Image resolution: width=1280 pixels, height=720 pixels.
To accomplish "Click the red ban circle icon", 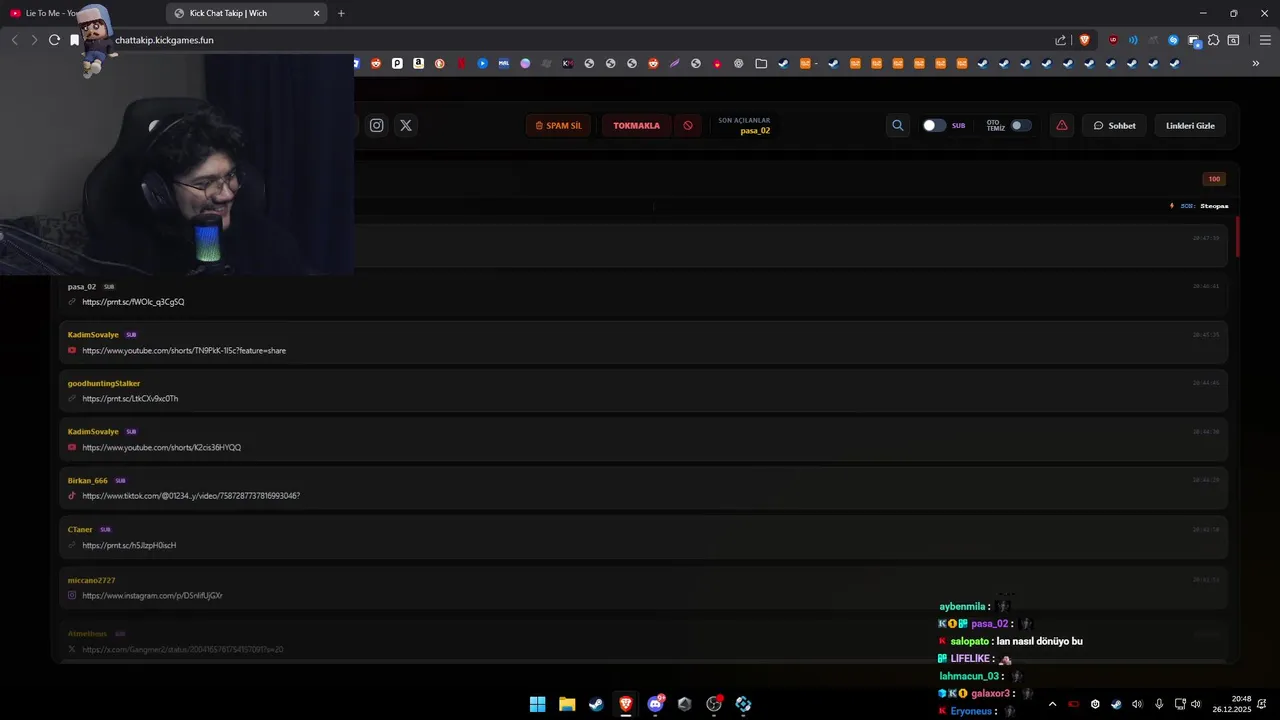I will coord(688,126).
